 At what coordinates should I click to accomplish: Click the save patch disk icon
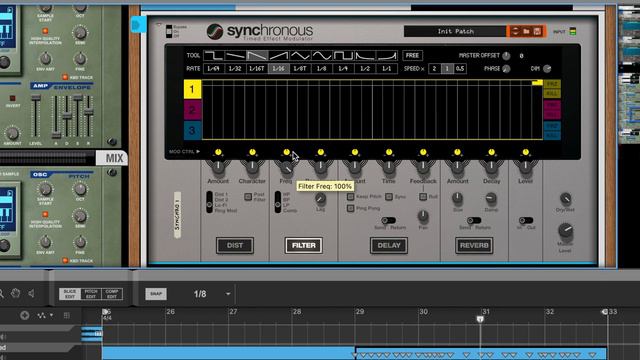[538, 31]
